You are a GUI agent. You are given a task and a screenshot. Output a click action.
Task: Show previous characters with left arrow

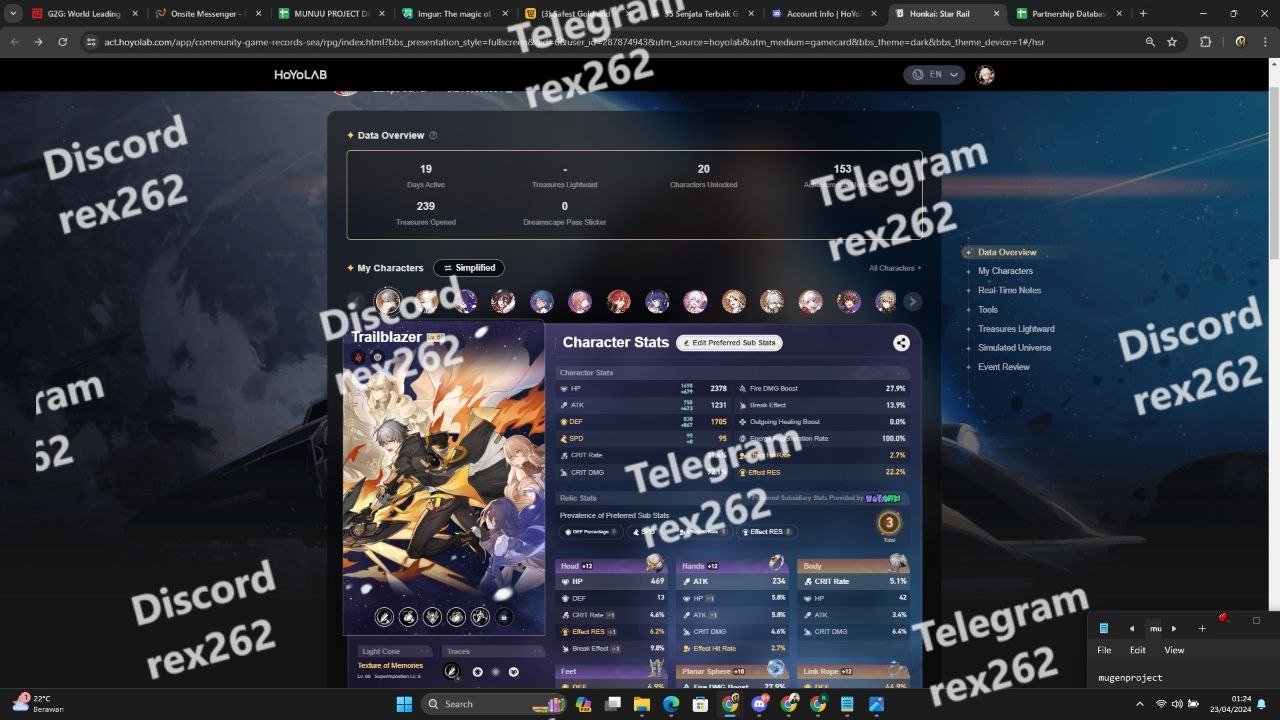pos(355,301)
